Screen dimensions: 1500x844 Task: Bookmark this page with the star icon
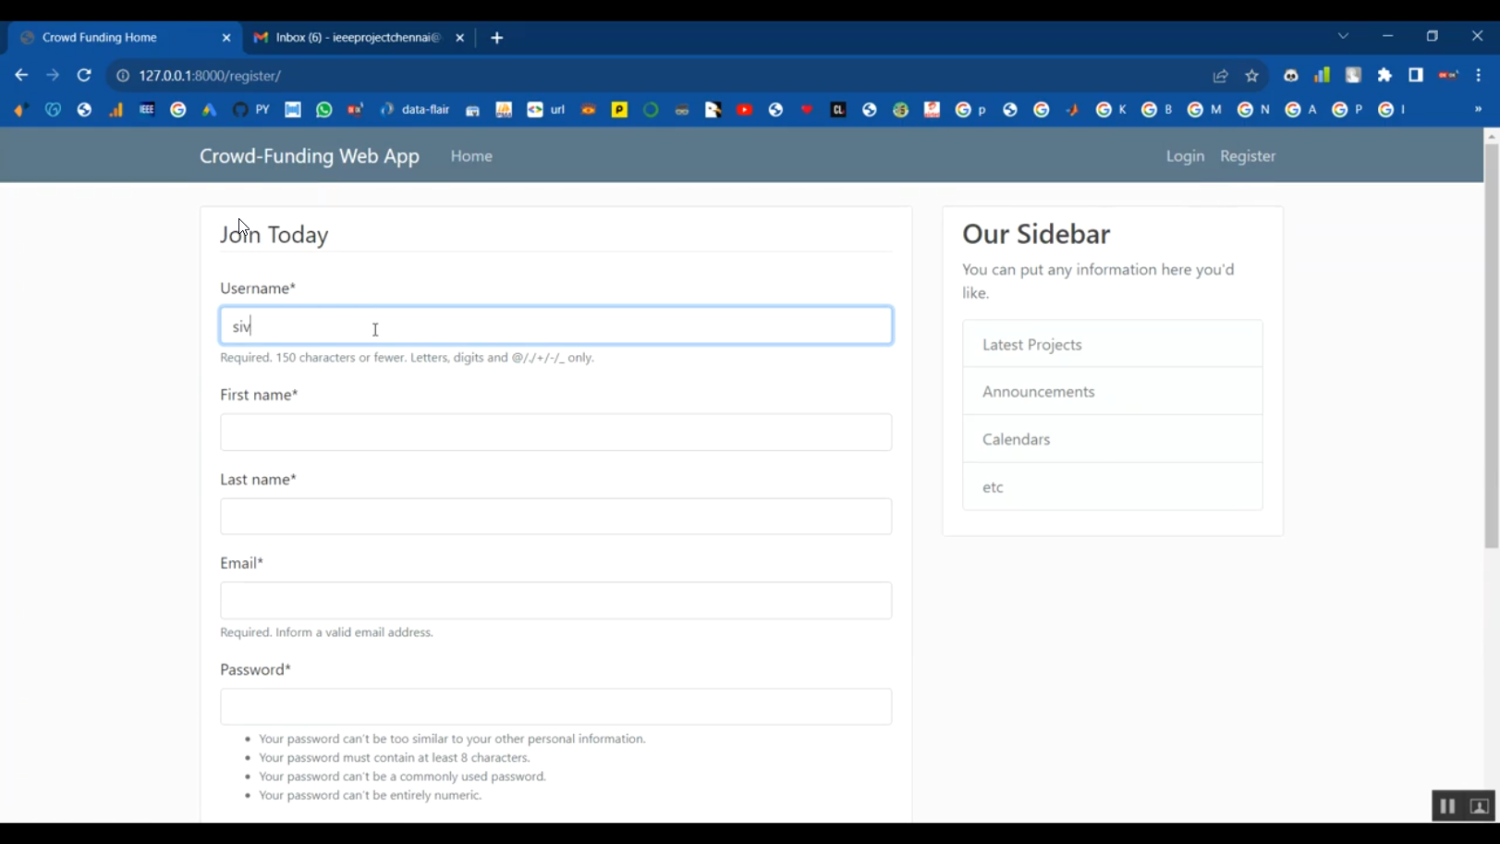click(1251, 75)
